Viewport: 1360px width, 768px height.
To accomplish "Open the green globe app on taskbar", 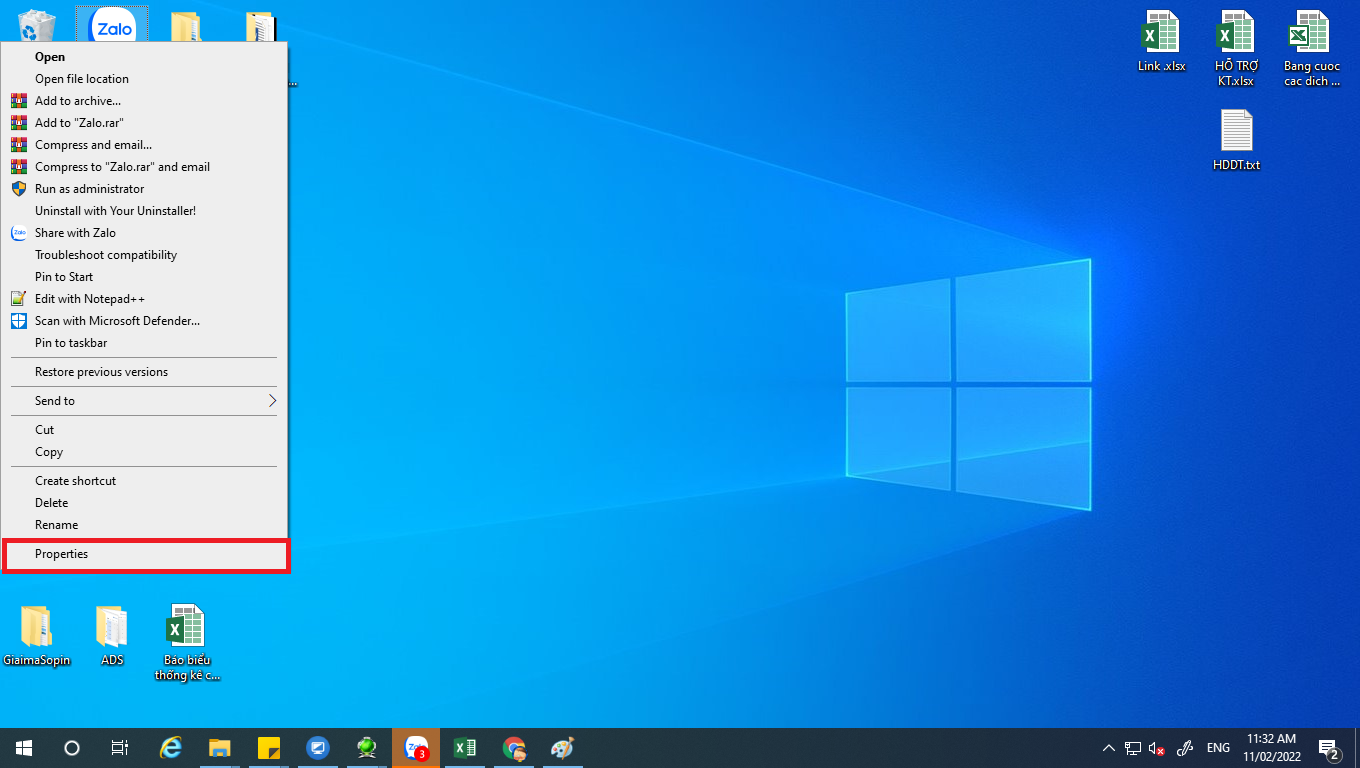I will [x=366, y=748].
